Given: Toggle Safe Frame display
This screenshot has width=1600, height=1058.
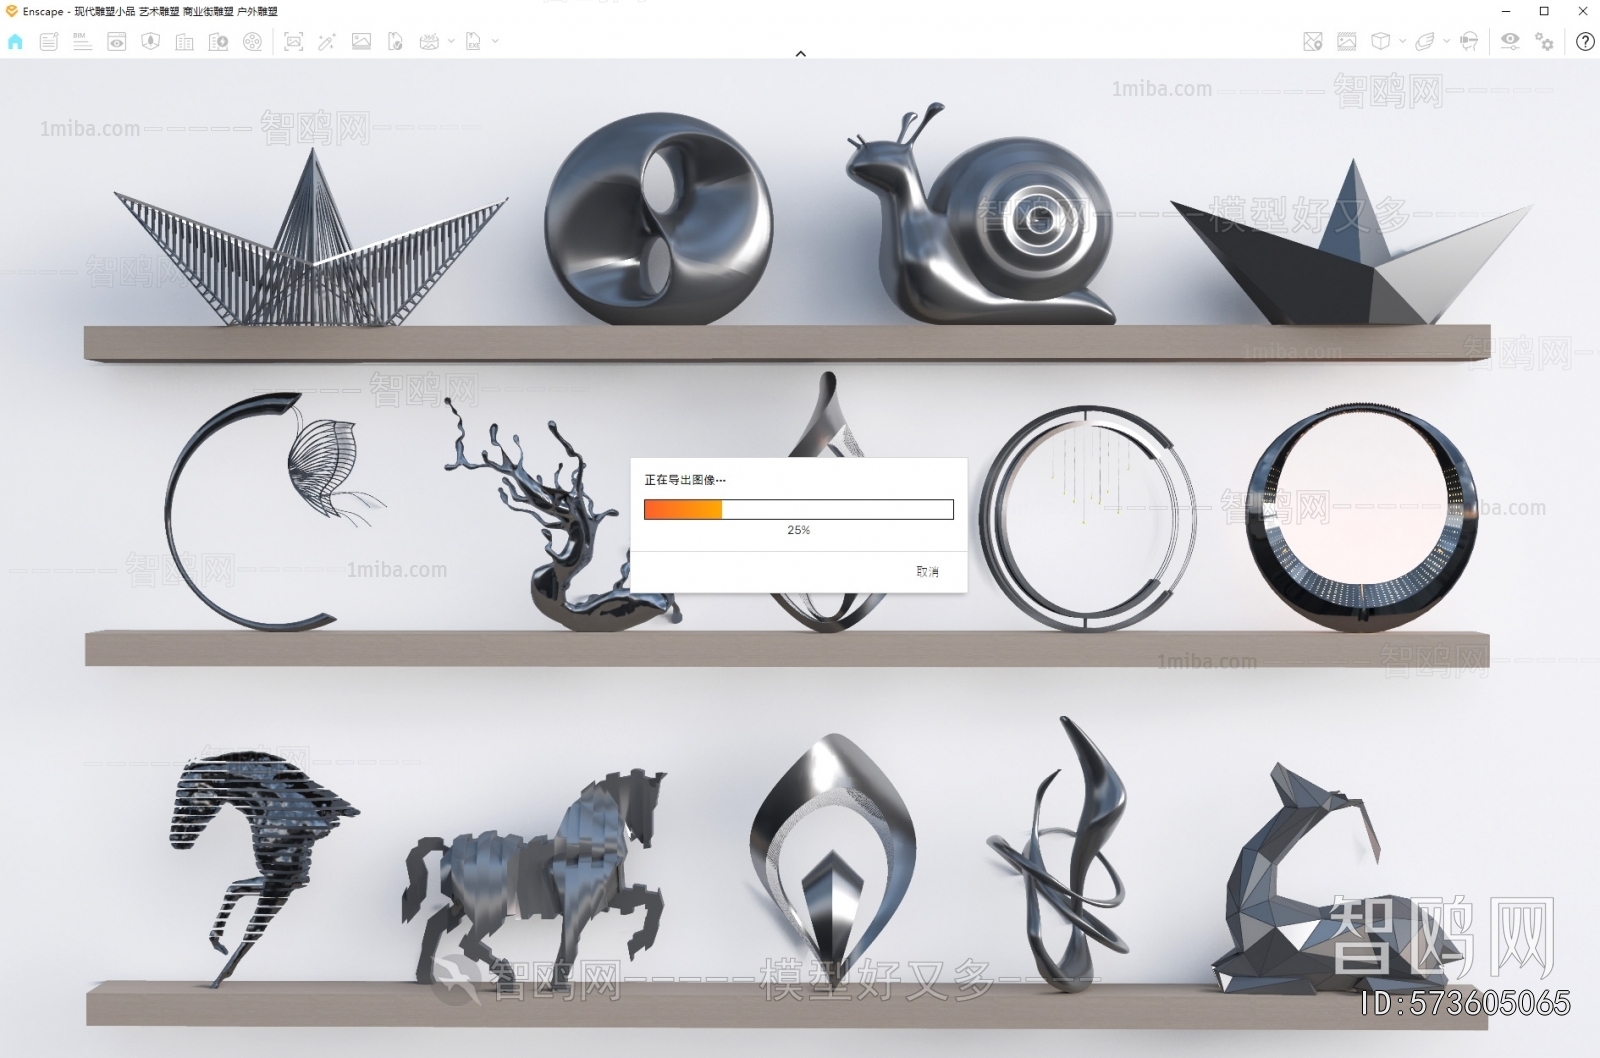Looking at the screenshot, I should 1347,41.
